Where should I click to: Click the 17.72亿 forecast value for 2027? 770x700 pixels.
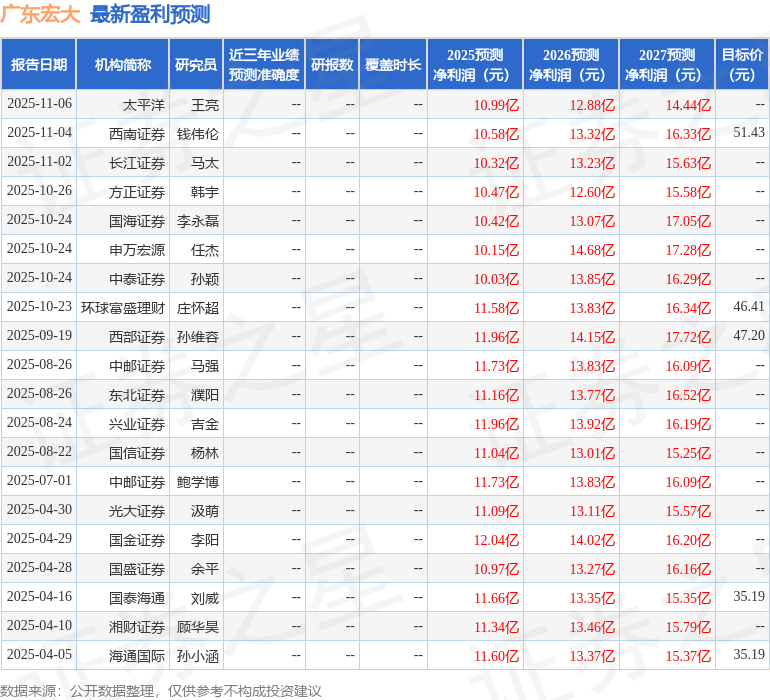coord(688,337)
